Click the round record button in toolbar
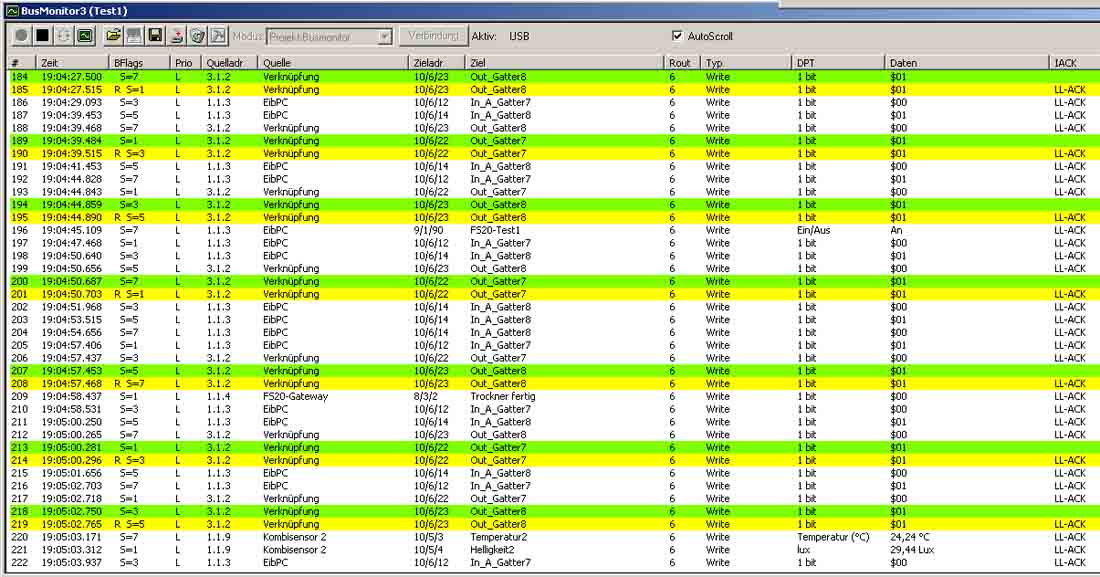Viewport: 1100px width, 577px height. (20, 36)
